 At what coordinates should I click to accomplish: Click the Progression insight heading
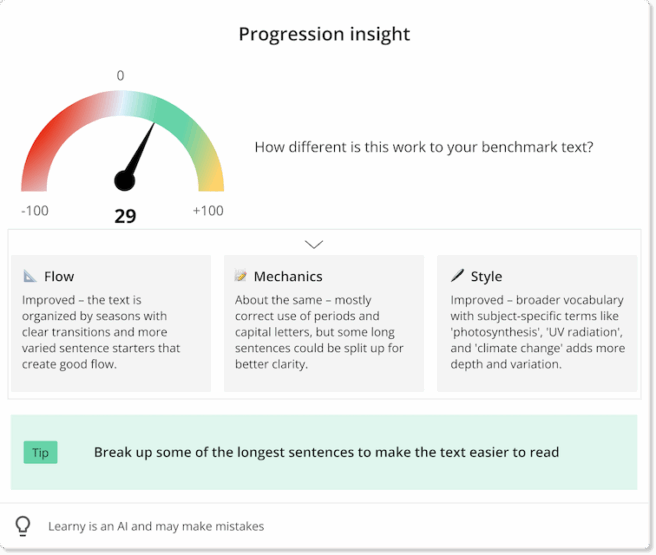tap(324, 34)
